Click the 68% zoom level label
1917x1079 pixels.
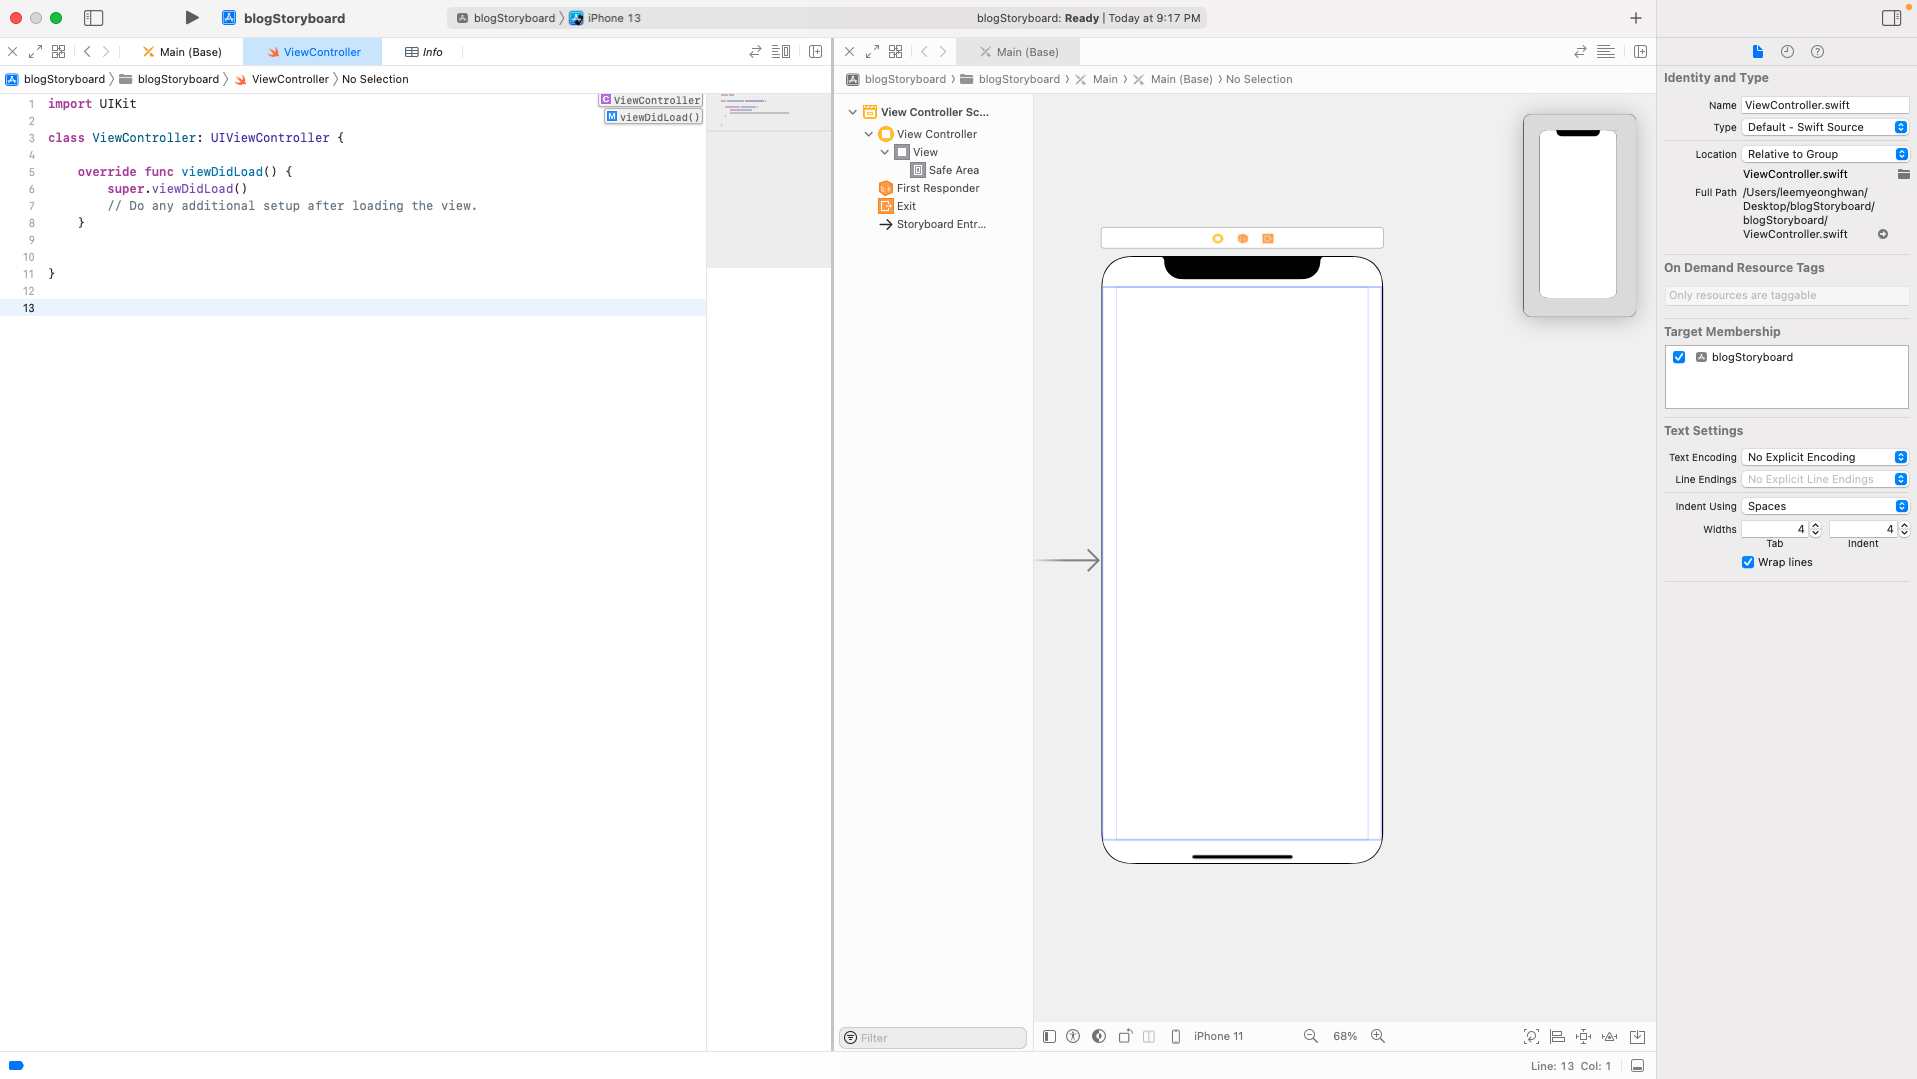coord(1345,1036)
